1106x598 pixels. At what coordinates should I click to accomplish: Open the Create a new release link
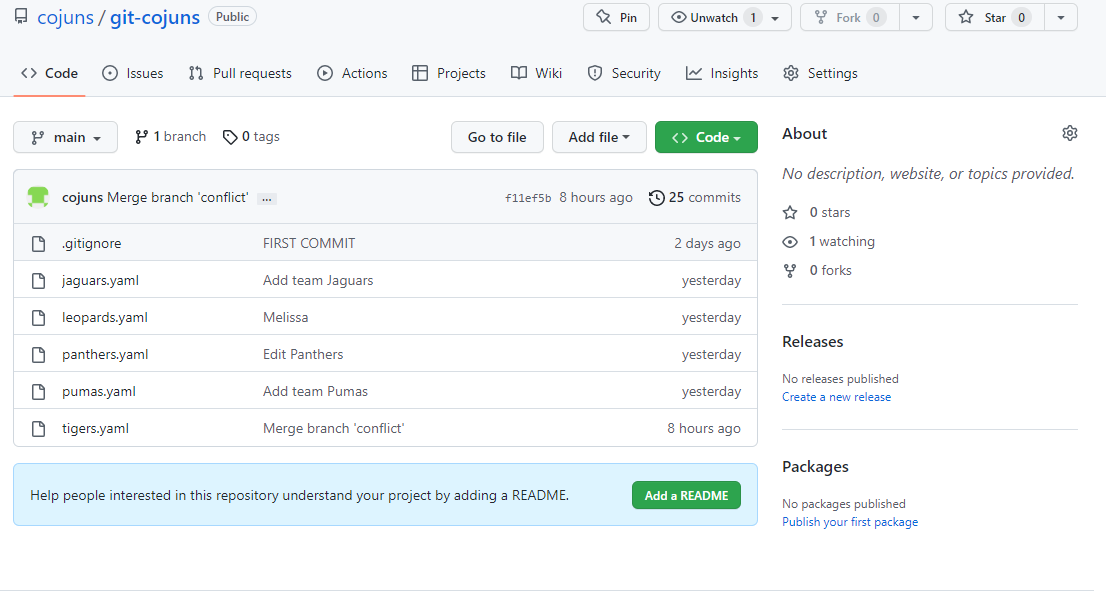pyautogui.click(x=836, y=397)
